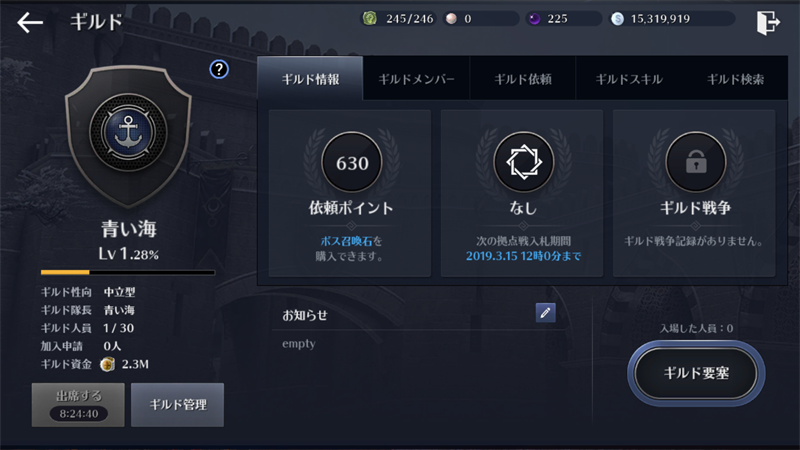Screen dimensions: 800x450
Task: Click the anchor guild emblem
Action: pos(128,132)
